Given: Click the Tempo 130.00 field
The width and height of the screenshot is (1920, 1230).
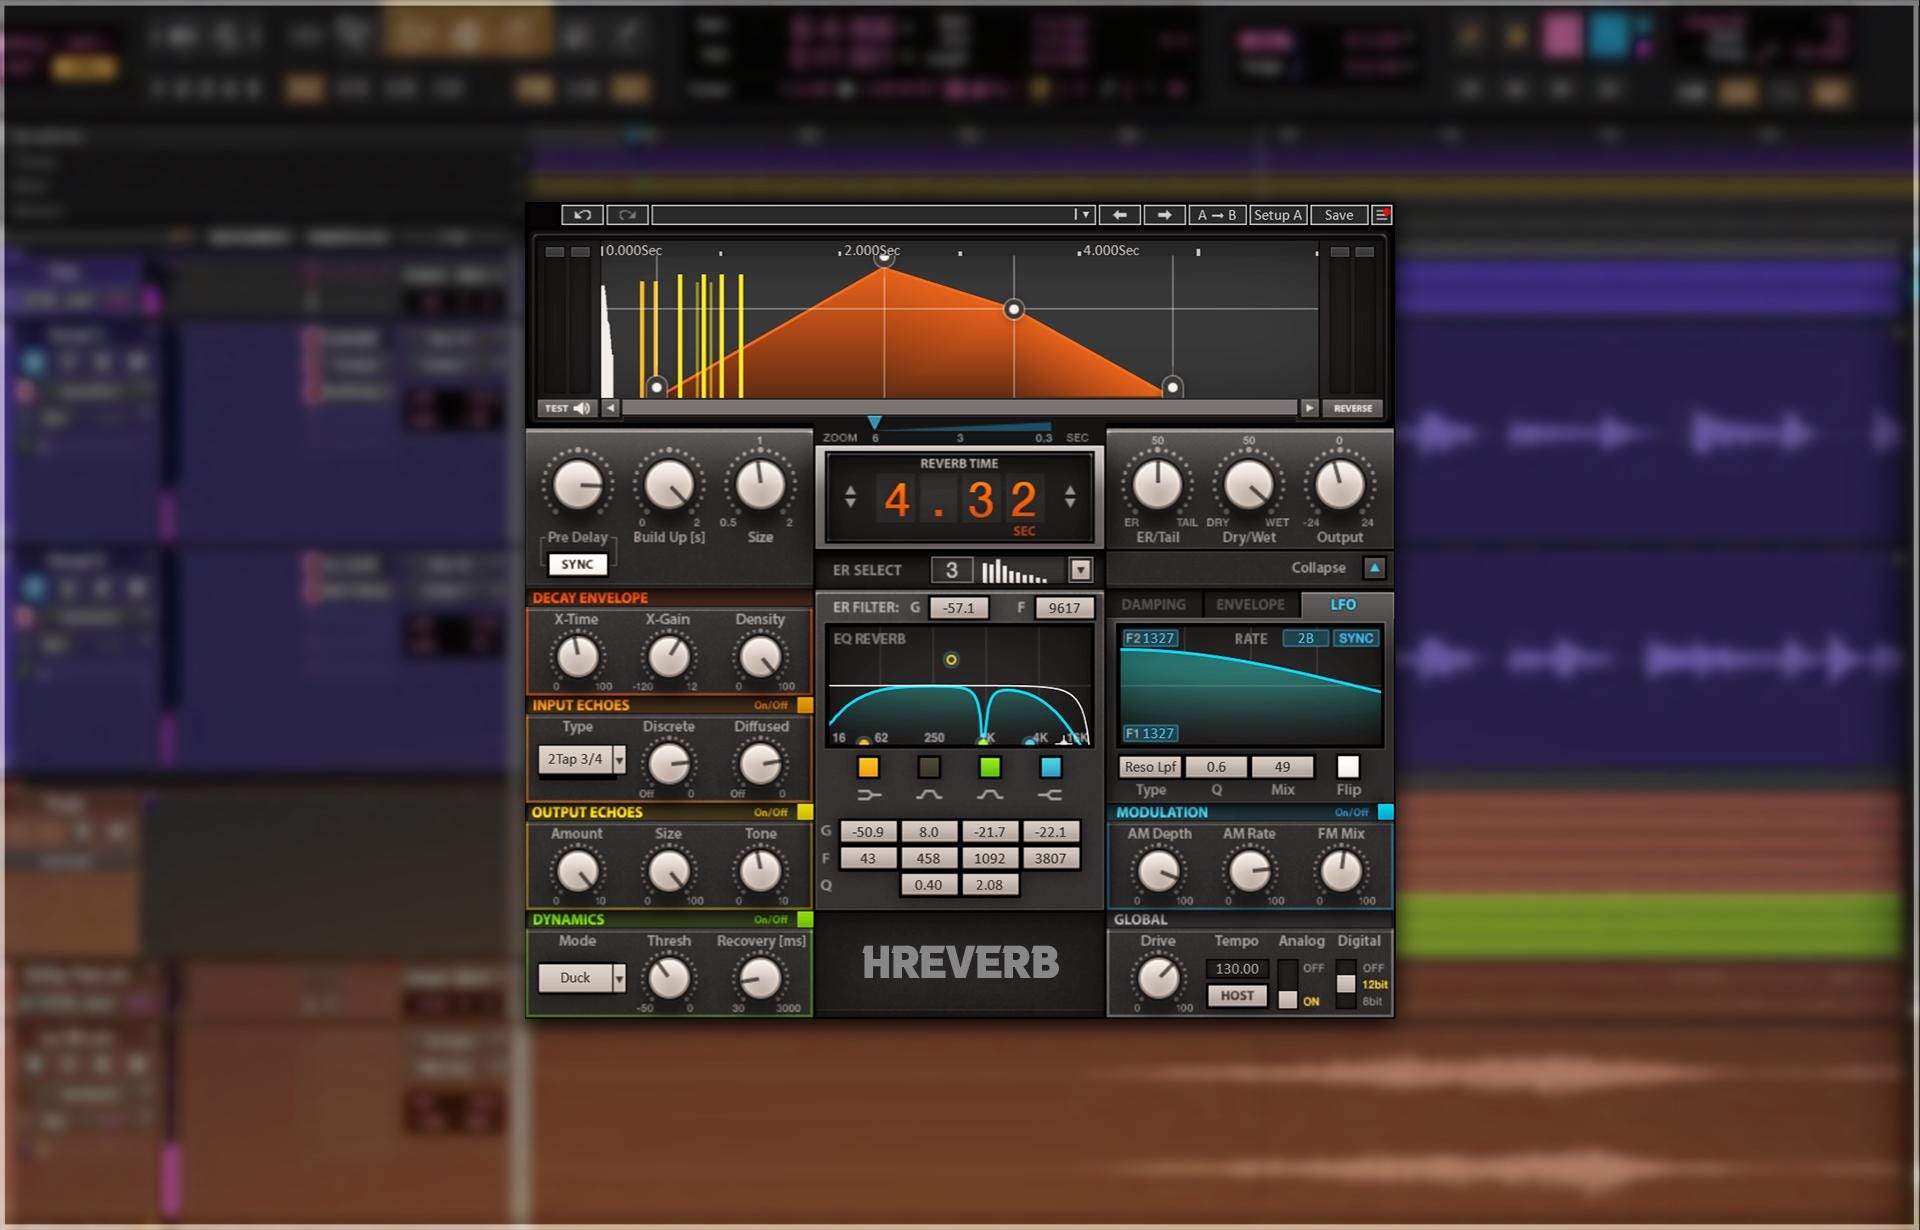Looking at the screenshot, I should (x=1237, y=969).
